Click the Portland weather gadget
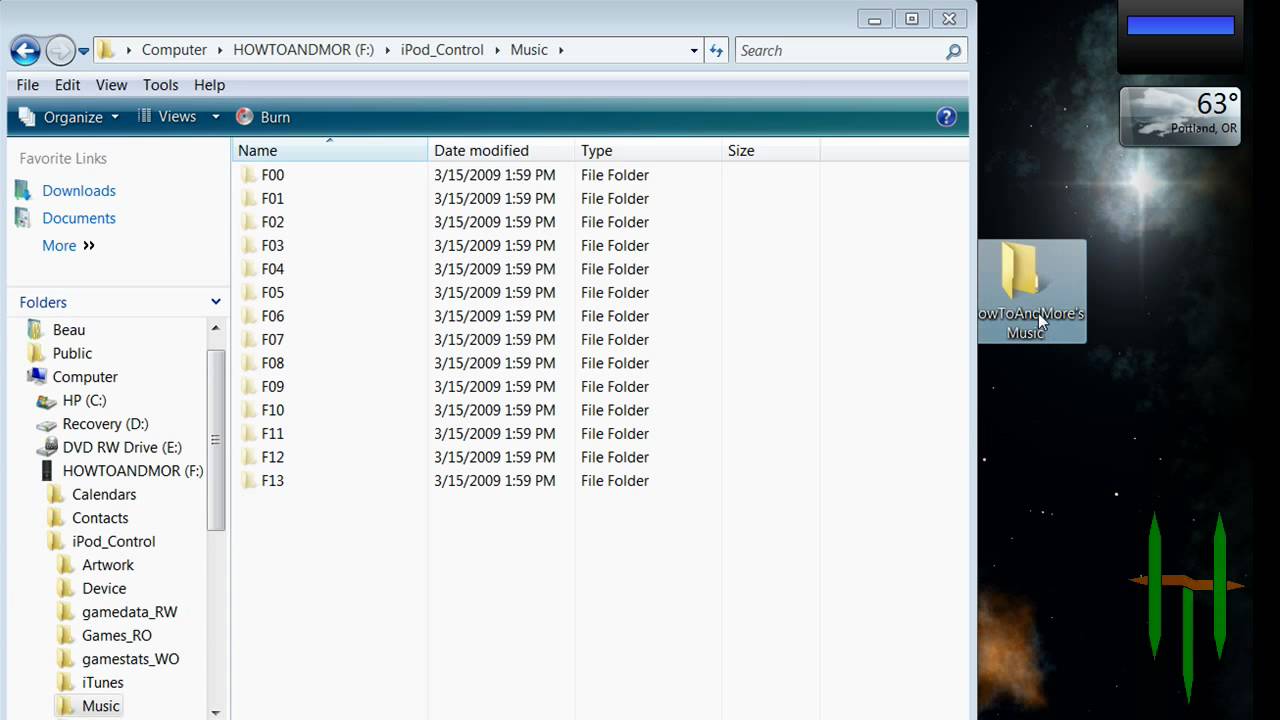Screen dimensions: 1280x720 [1180, 117]
